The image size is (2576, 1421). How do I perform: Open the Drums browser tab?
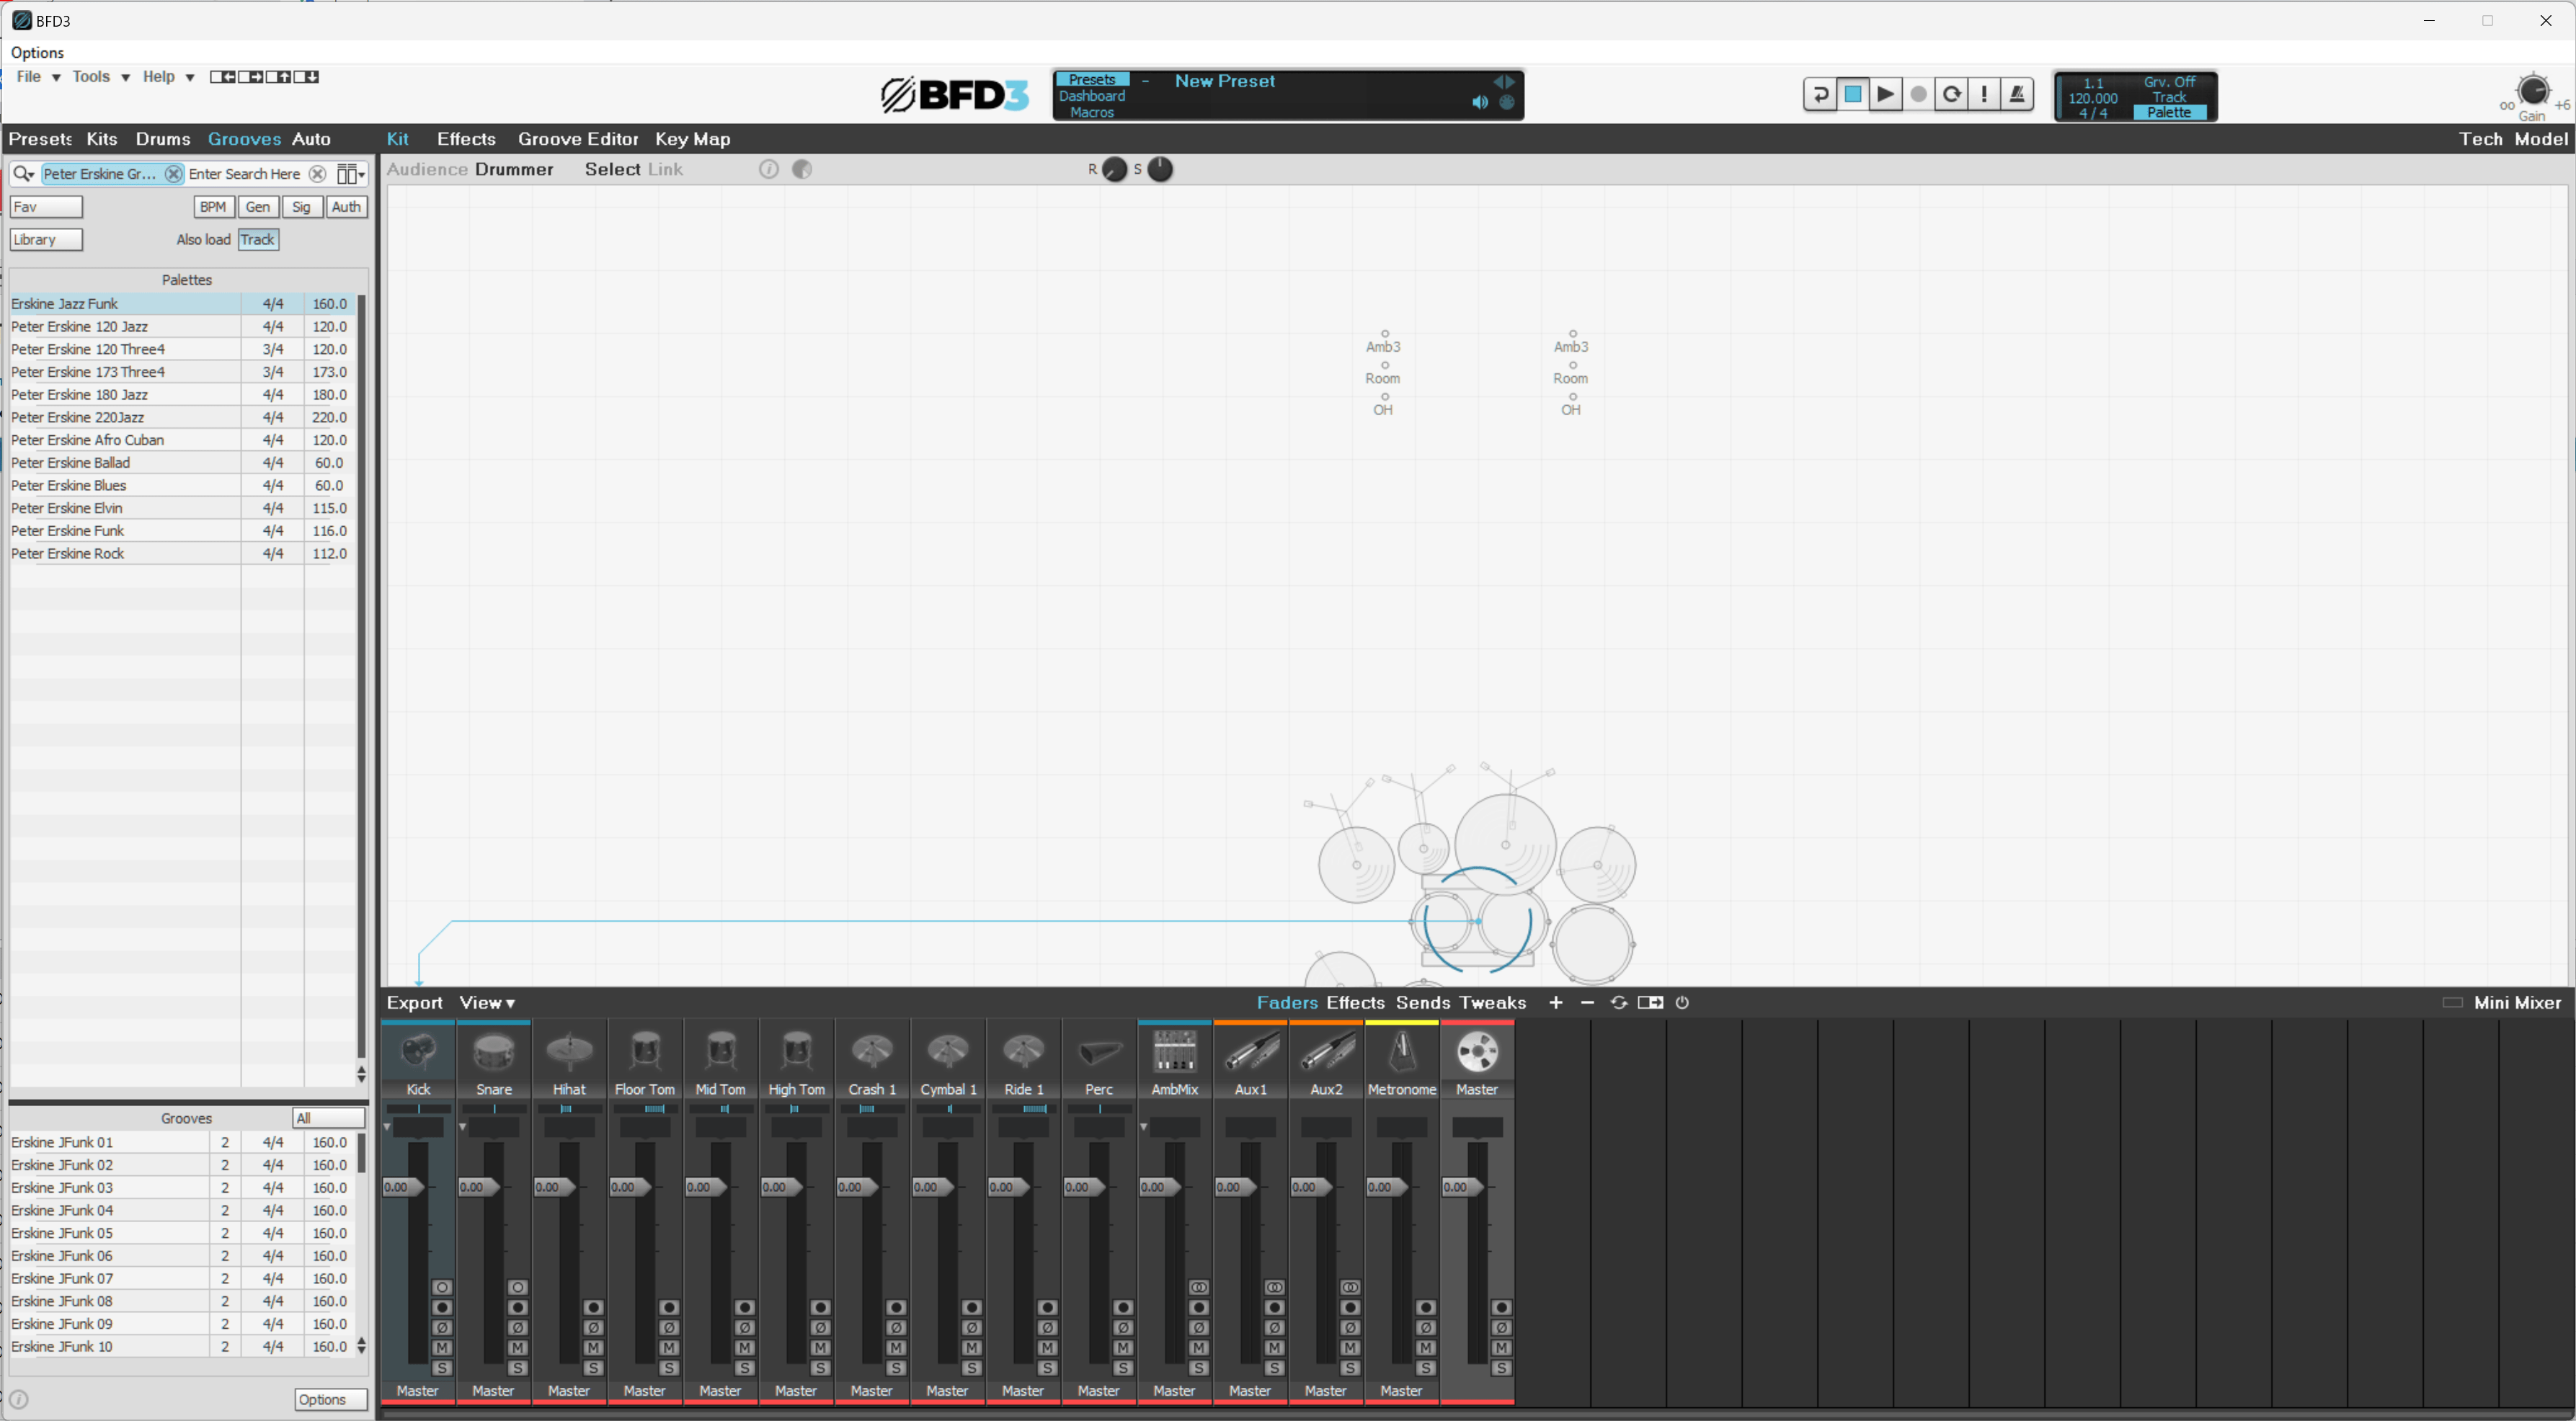(163, 139)
